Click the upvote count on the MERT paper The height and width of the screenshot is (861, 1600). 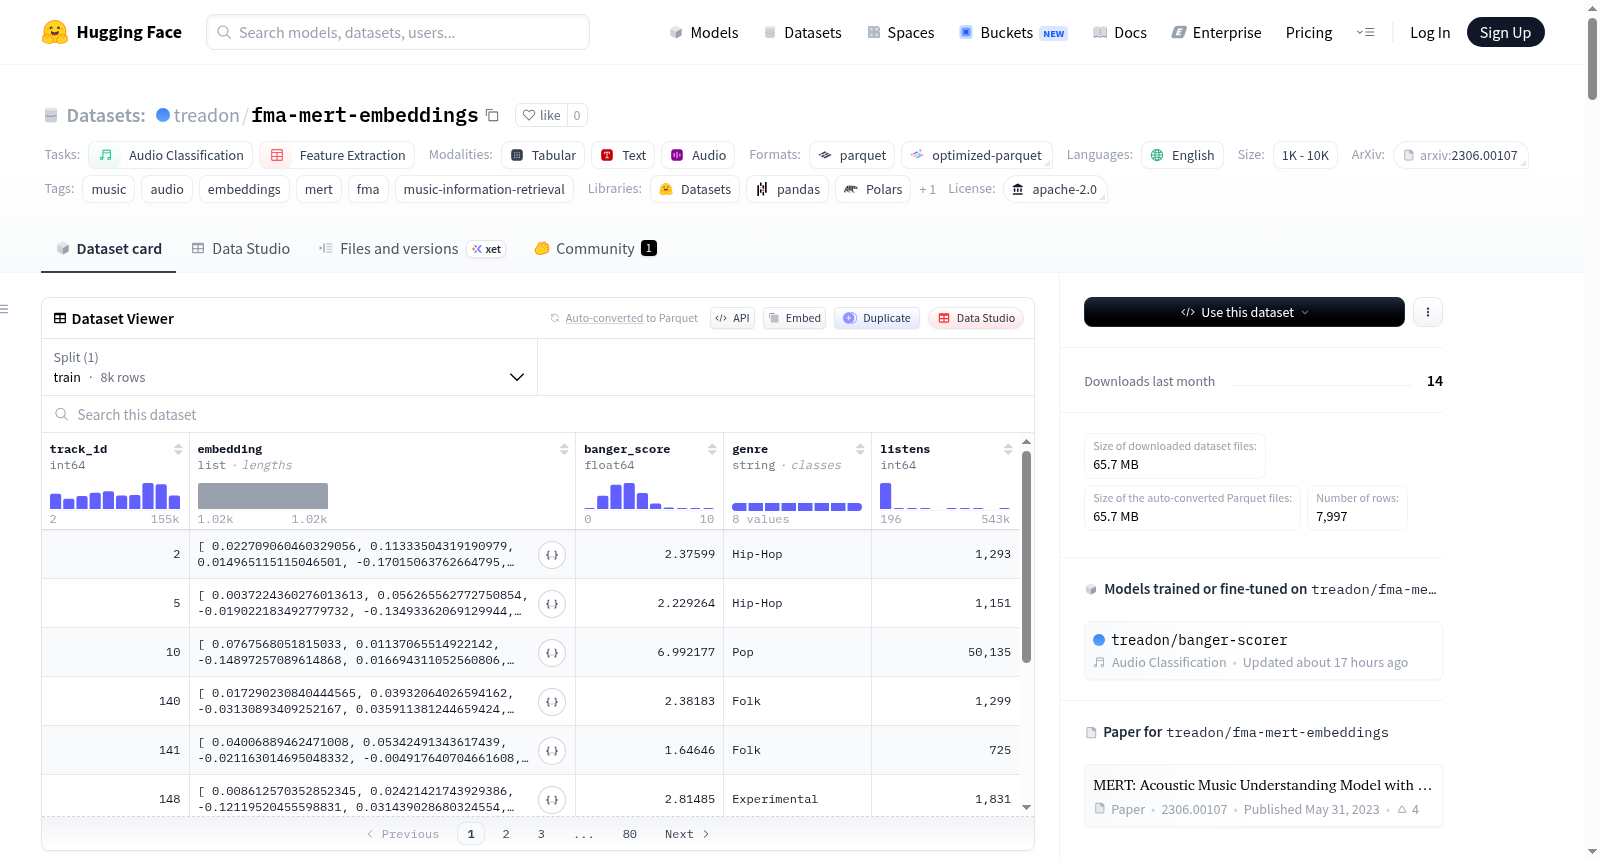(x=1409, y=809)
